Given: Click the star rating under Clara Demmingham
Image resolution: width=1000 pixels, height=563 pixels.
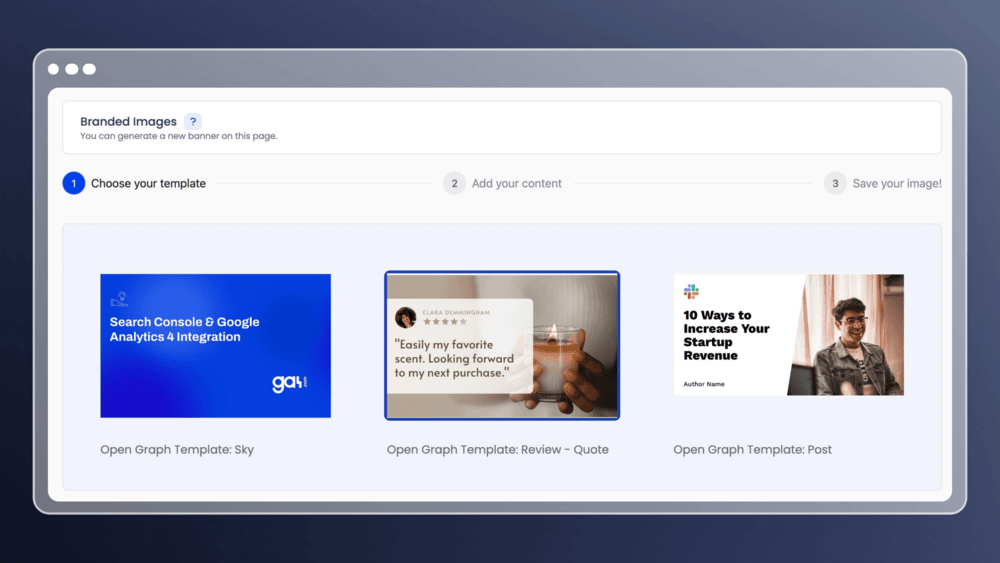Looking at the screenshot, I should click(444, 322).
